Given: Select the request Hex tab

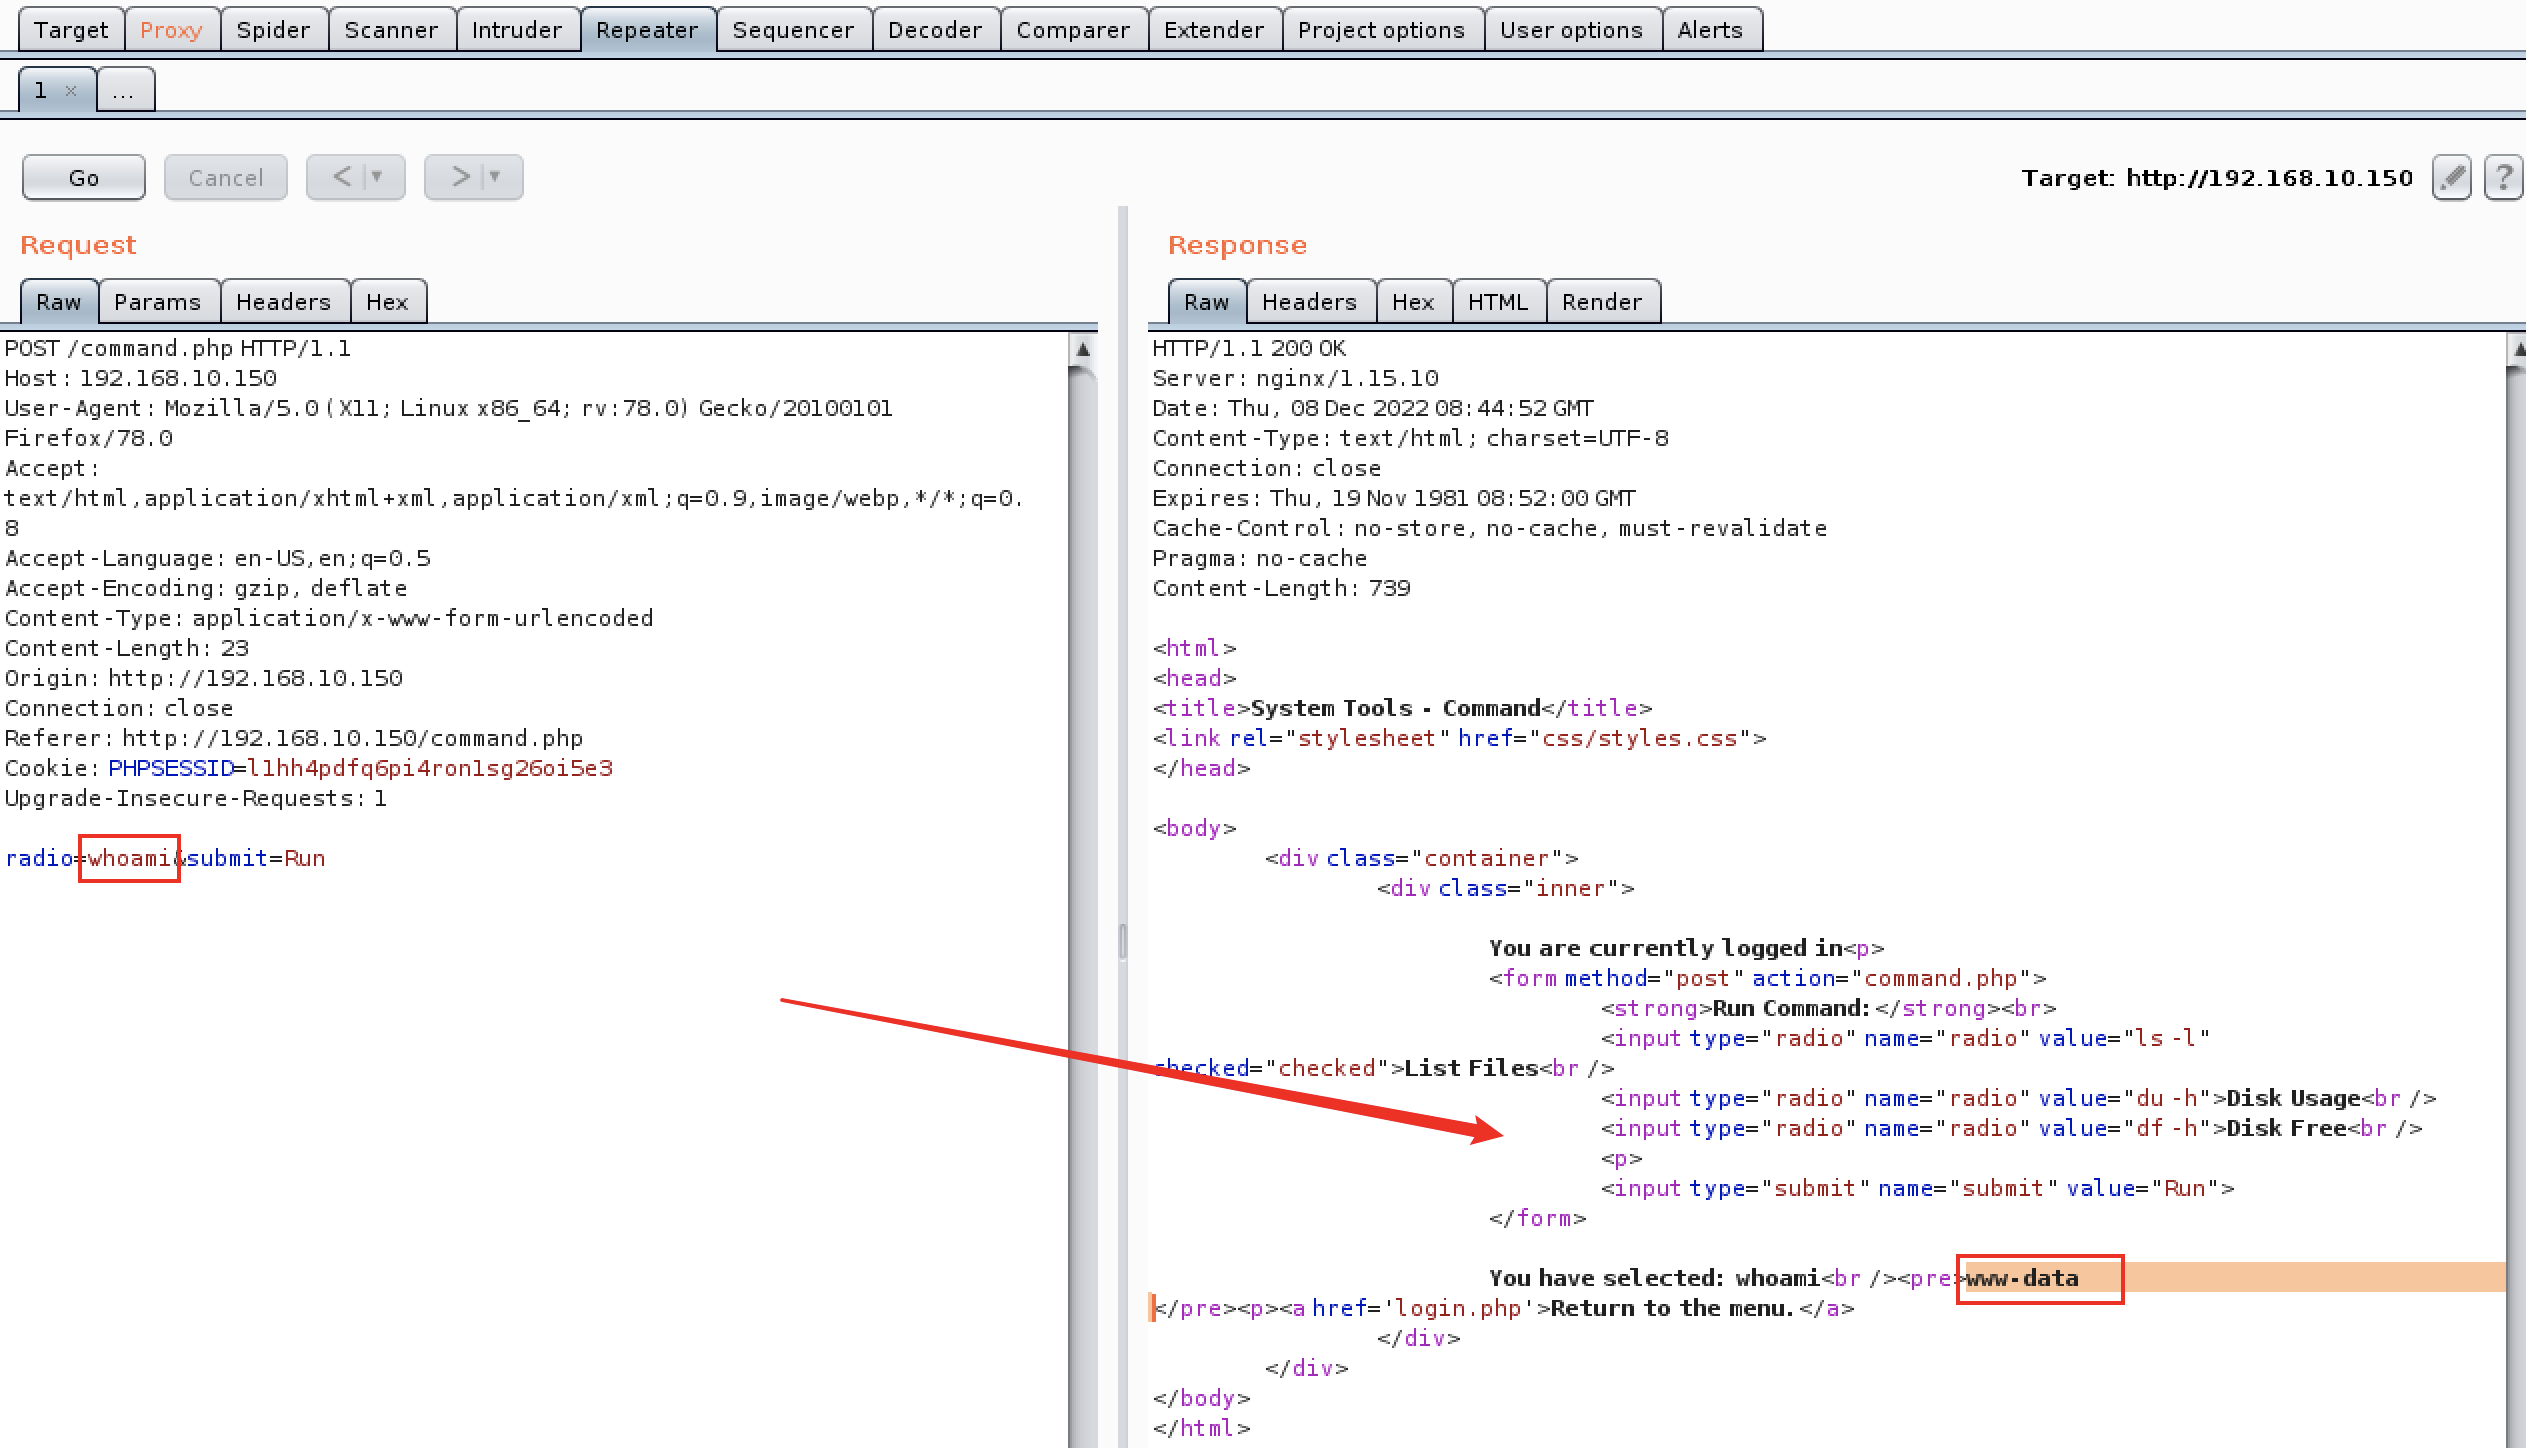Looking at the screenshot, I should click(x=387, y=302).
